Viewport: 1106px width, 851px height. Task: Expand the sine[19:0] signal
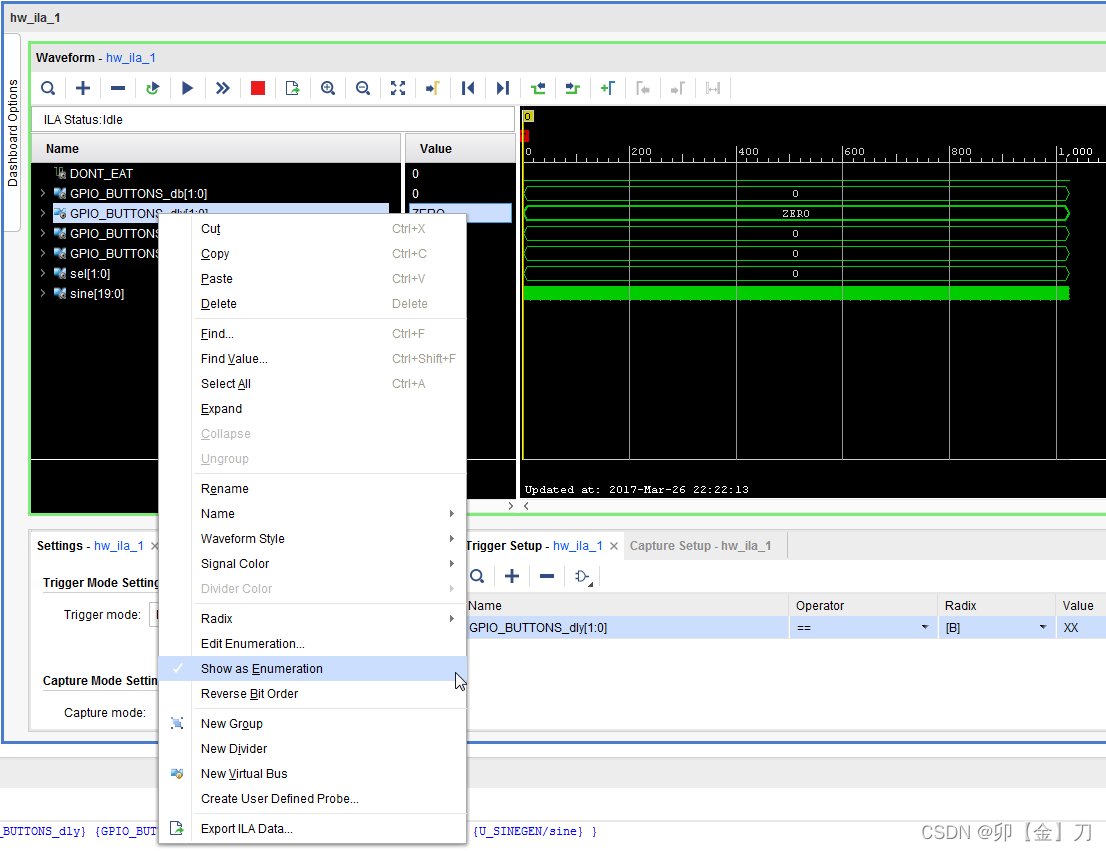tap(43, 294)
